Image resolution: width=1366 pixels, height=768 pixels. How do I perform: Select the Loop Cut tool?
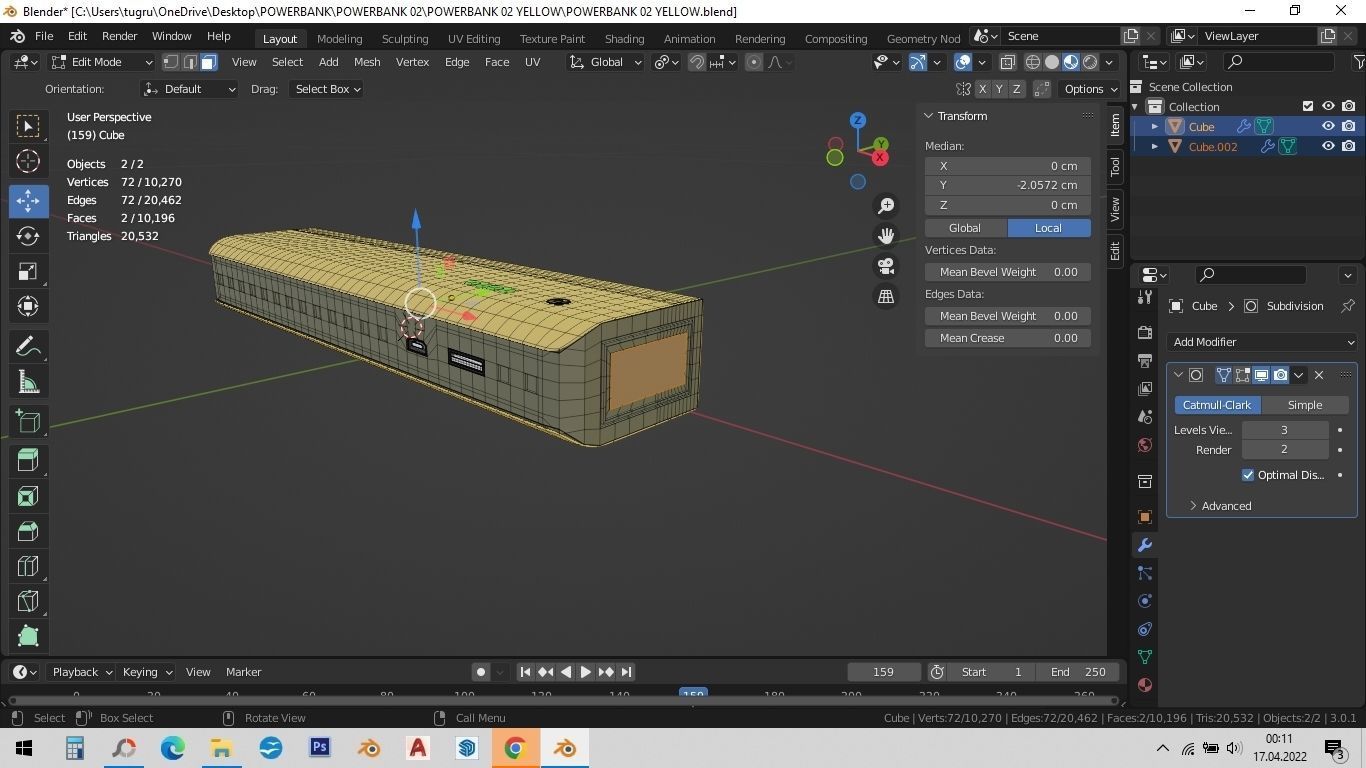click(x=28, y=567)
